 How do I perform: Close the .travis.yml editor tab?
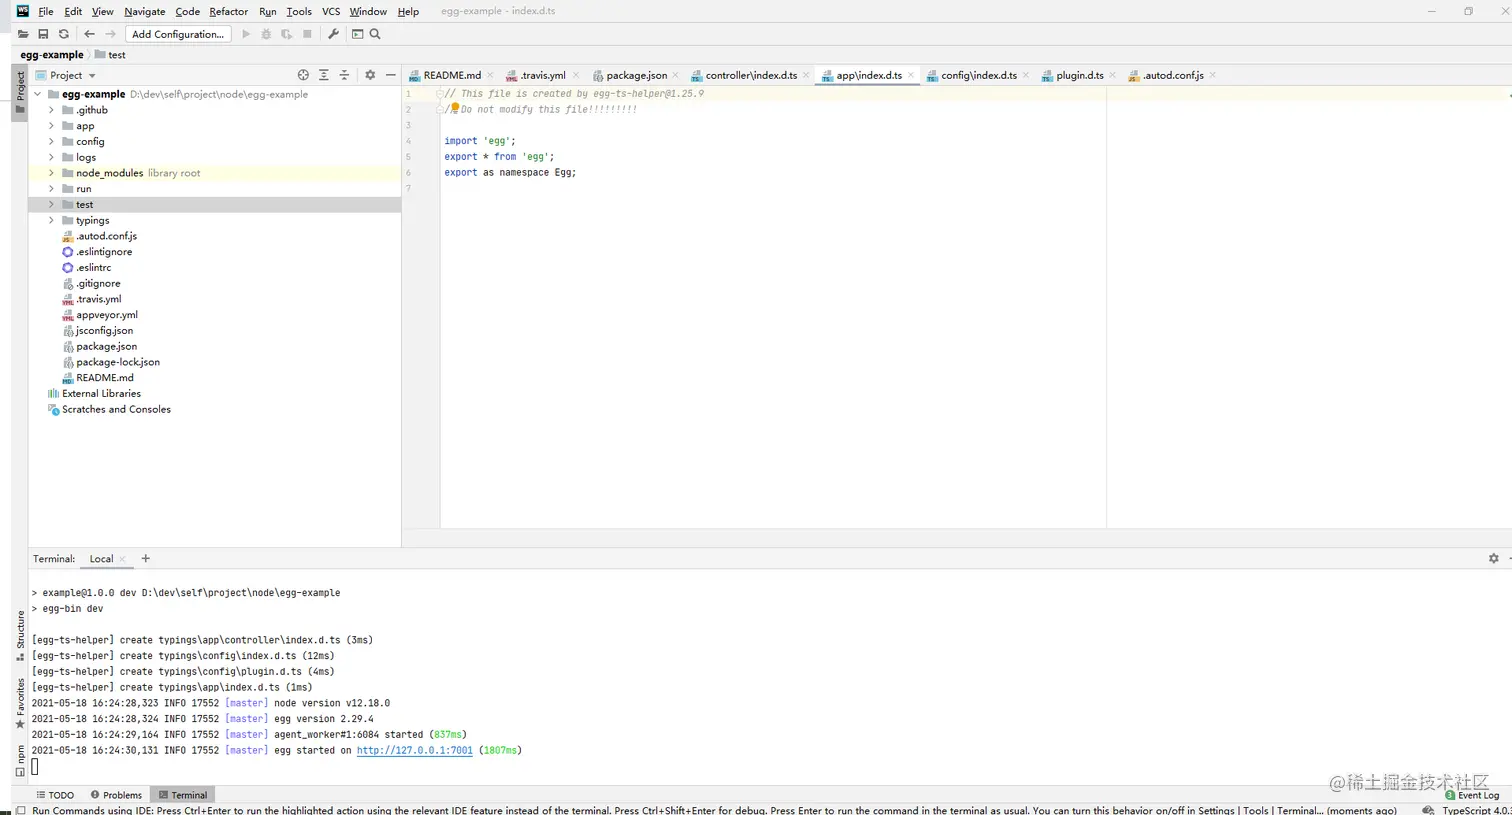(576, 75)
